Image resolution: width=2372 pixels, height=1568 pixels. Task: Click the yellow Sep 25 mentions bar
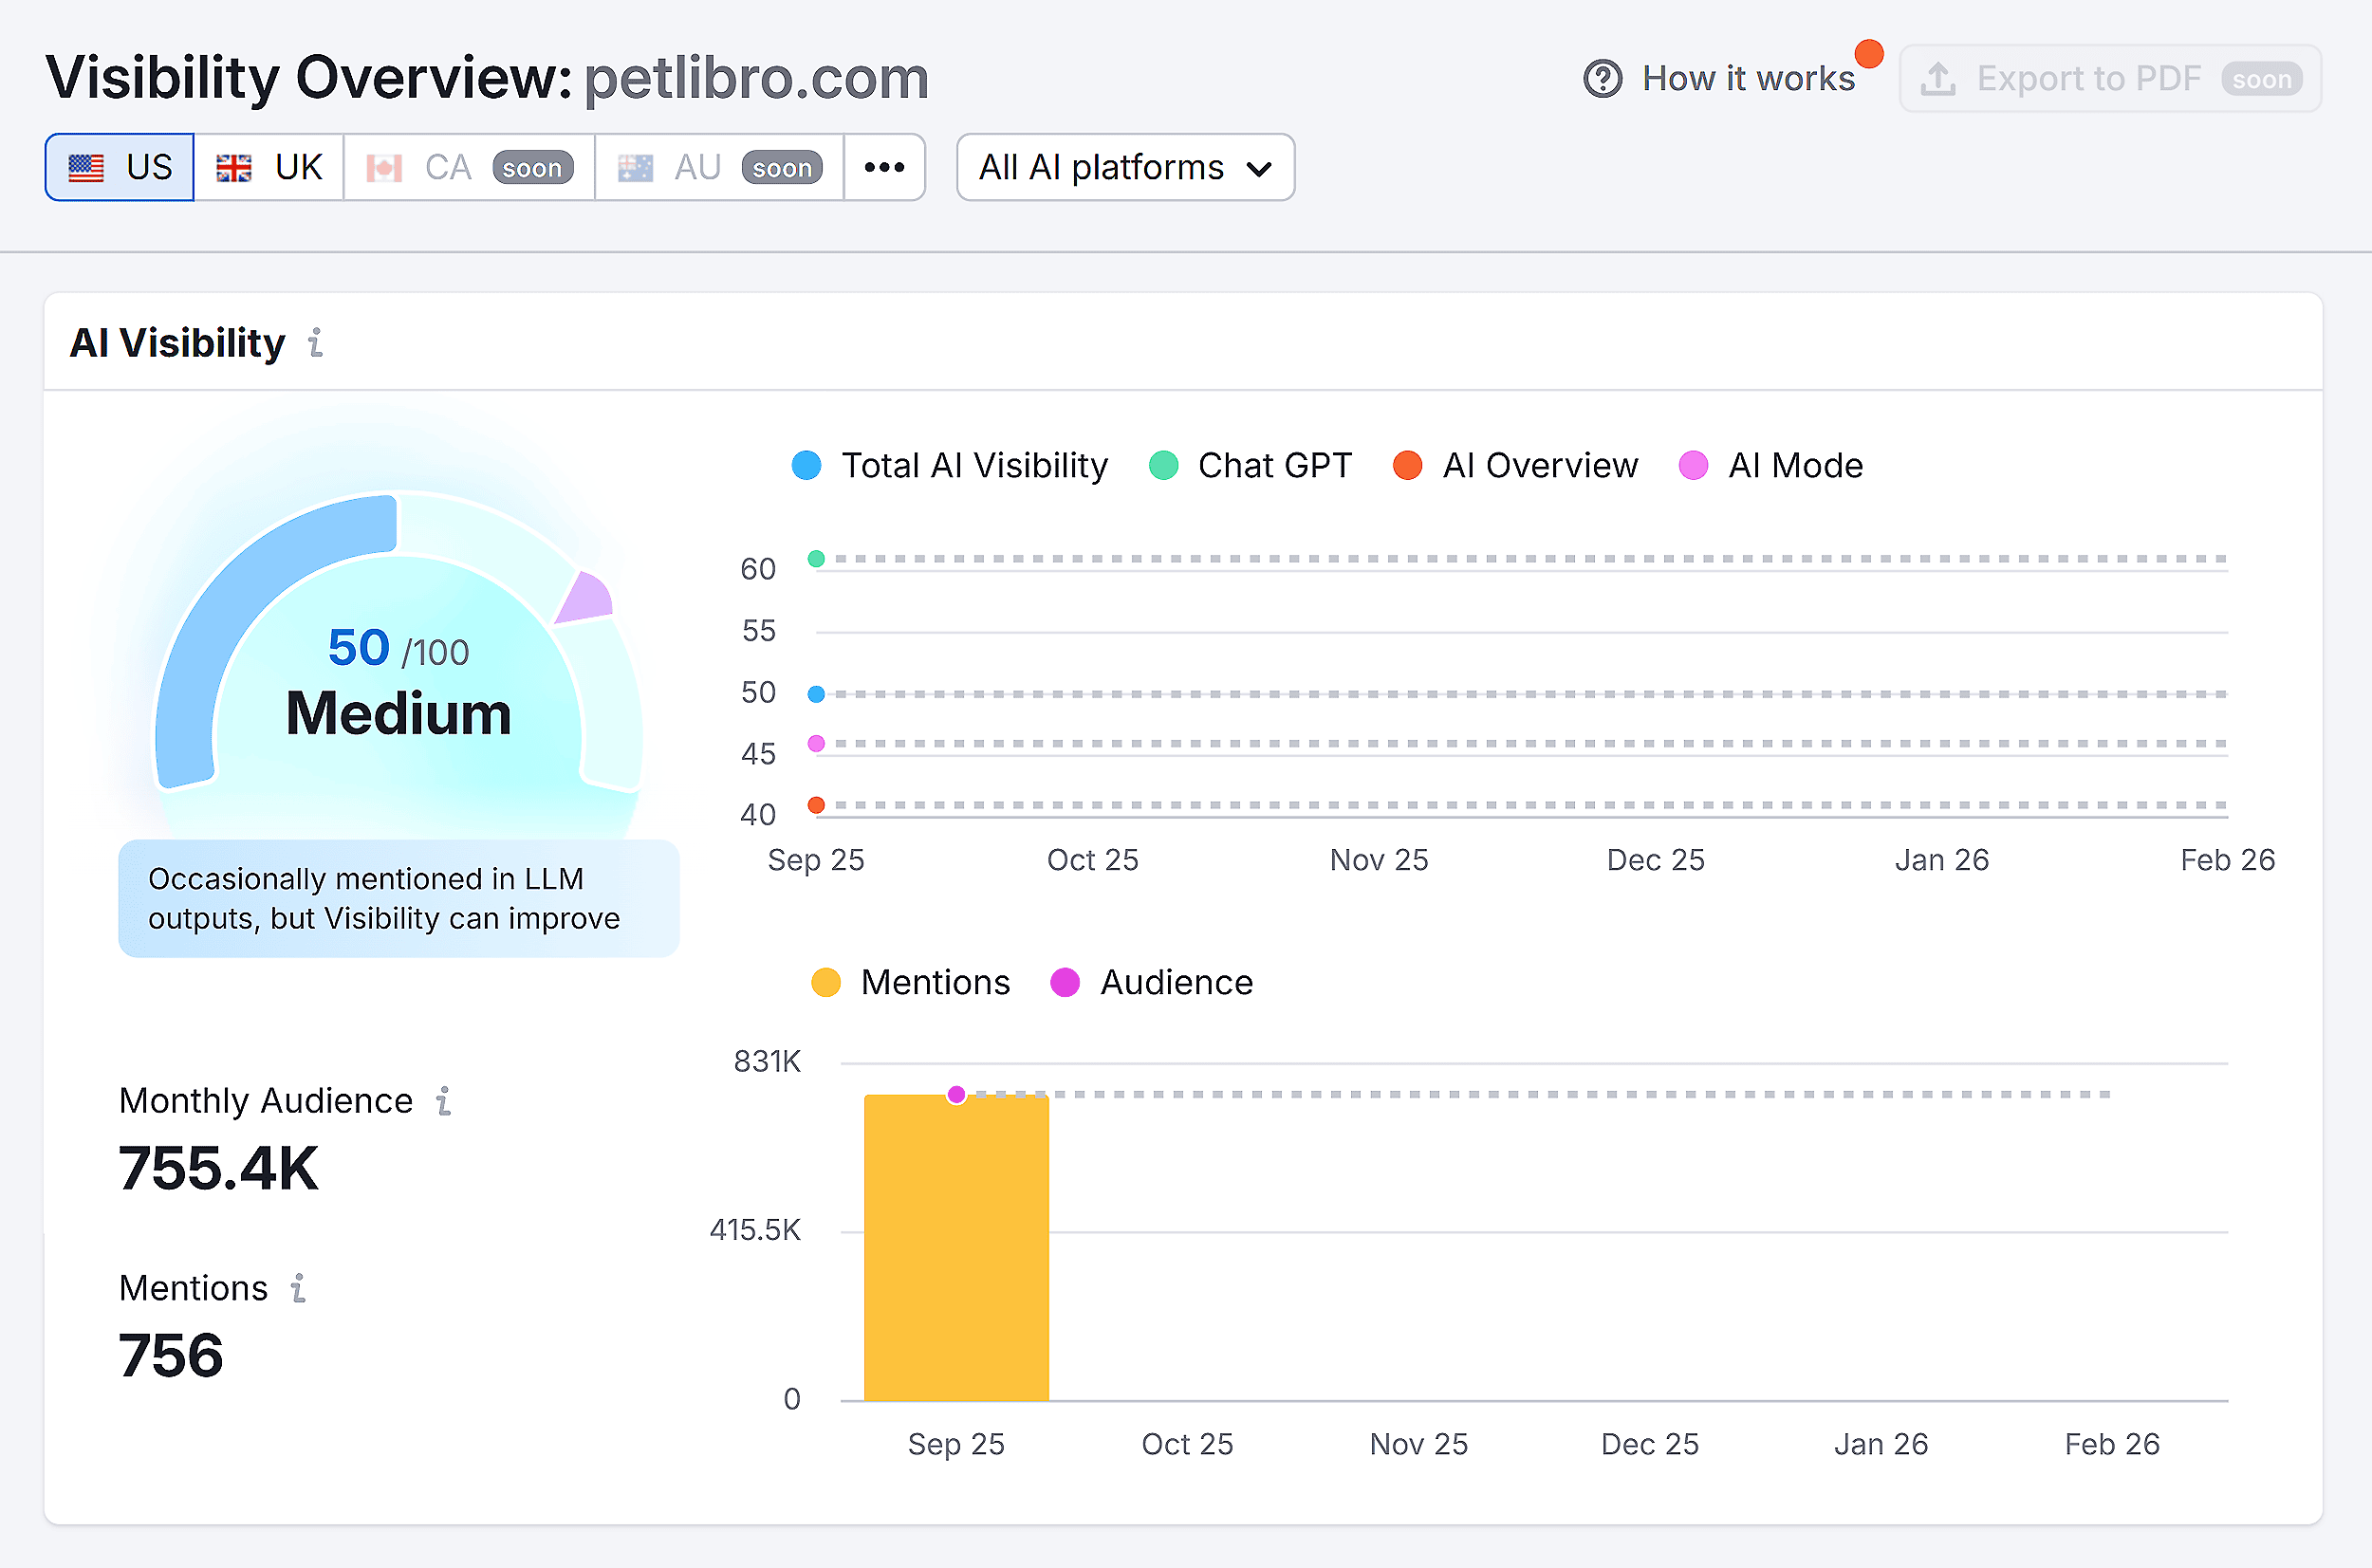(955, 1250)
